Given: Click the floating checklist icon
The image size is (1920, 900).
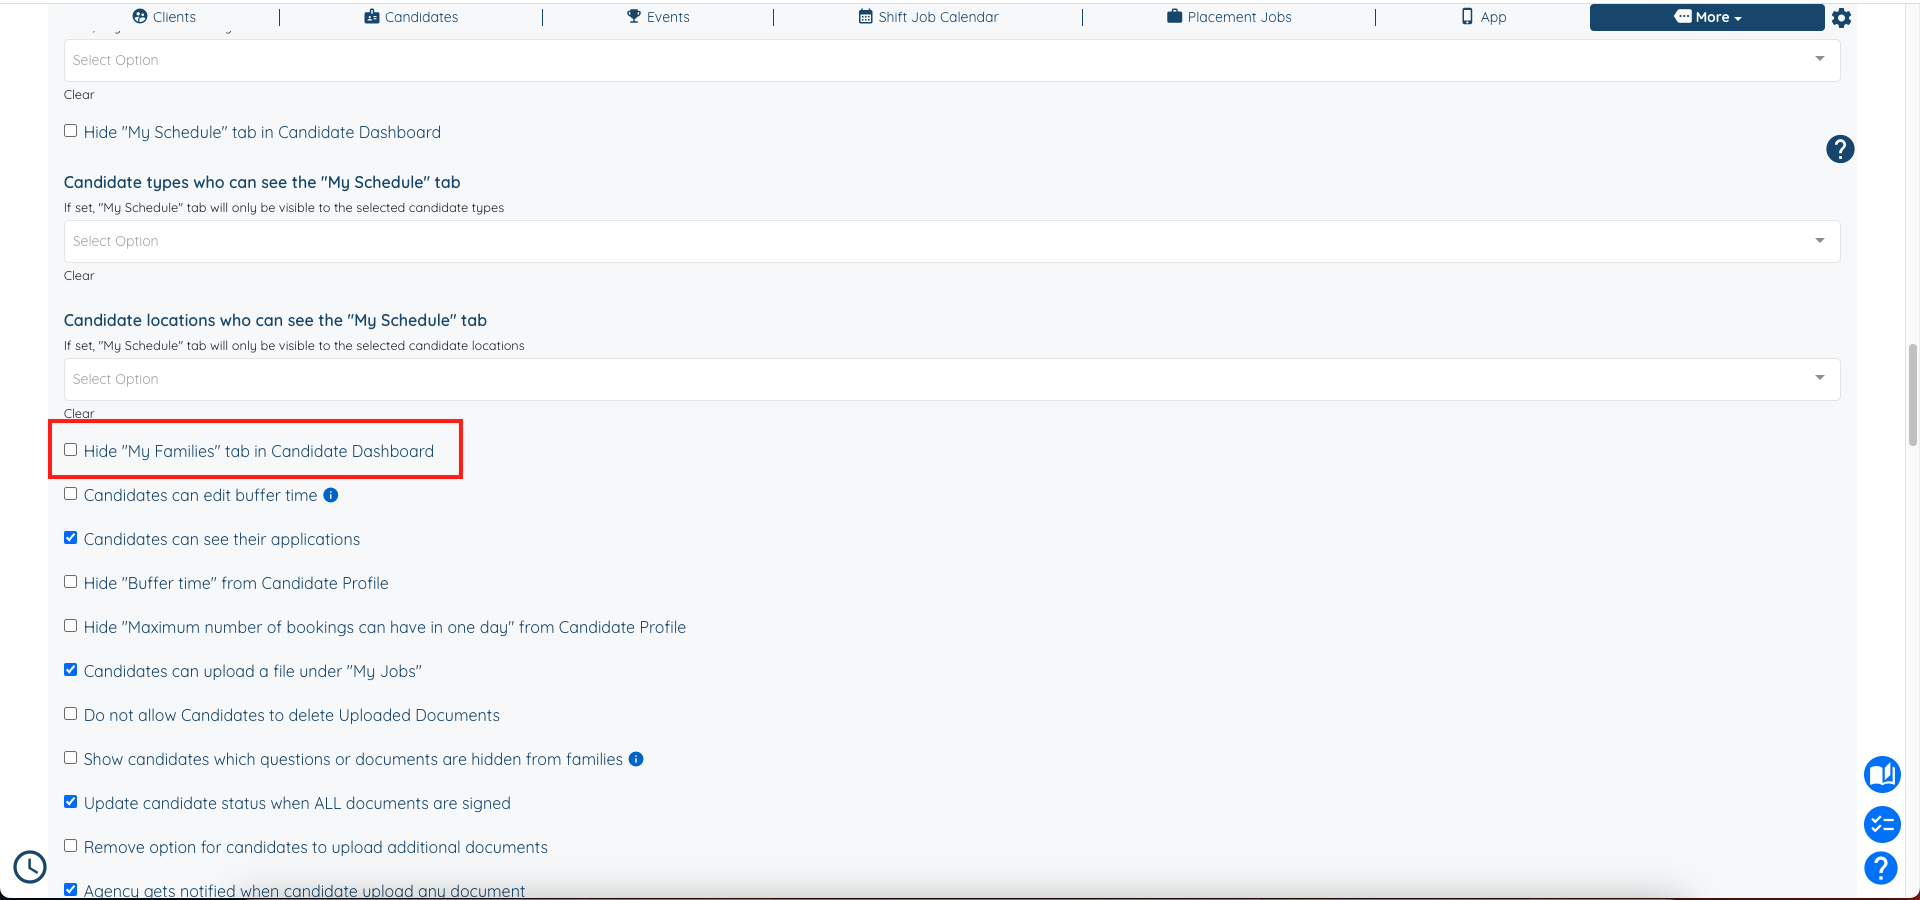Looking at the screenshot, I should [1881, 825].
